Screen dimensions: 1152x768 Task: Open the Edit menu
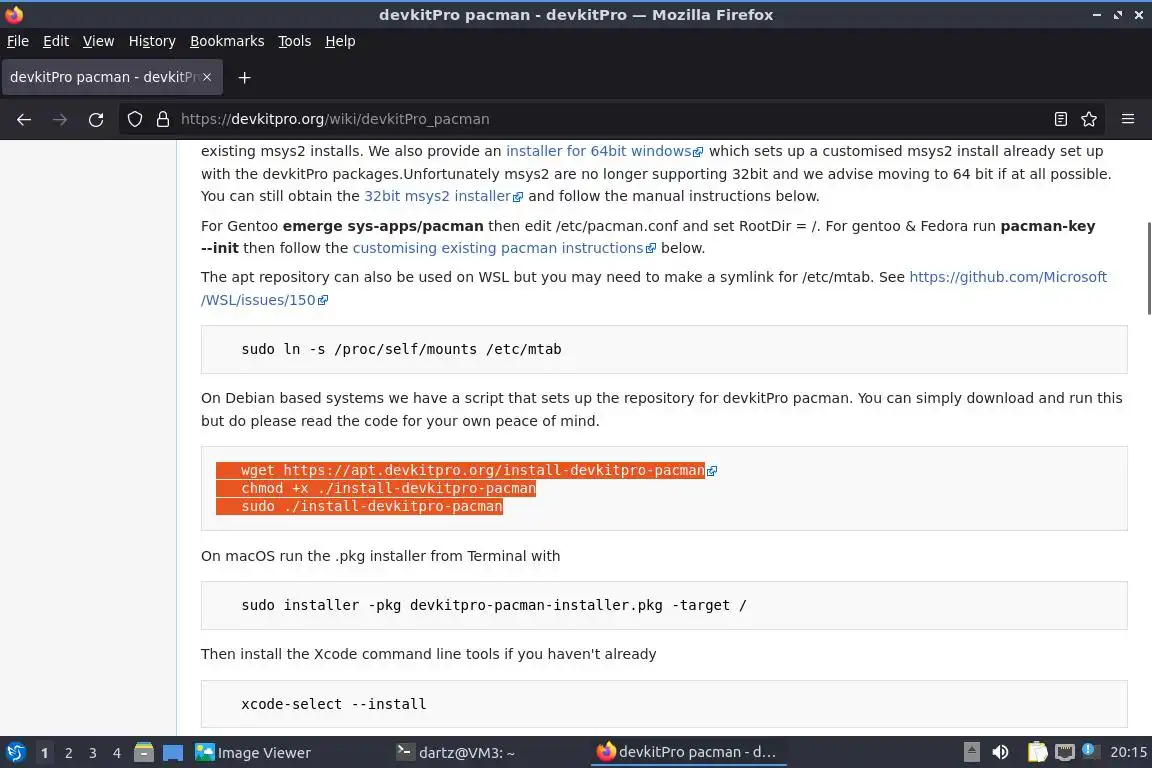pyautogui.click(x=56, y=41)
